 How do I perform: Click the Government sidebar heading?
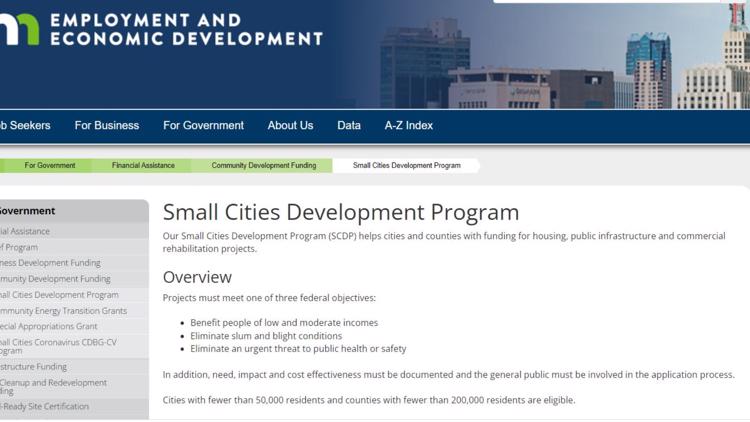pyautogui.click(x=27, y=211)
